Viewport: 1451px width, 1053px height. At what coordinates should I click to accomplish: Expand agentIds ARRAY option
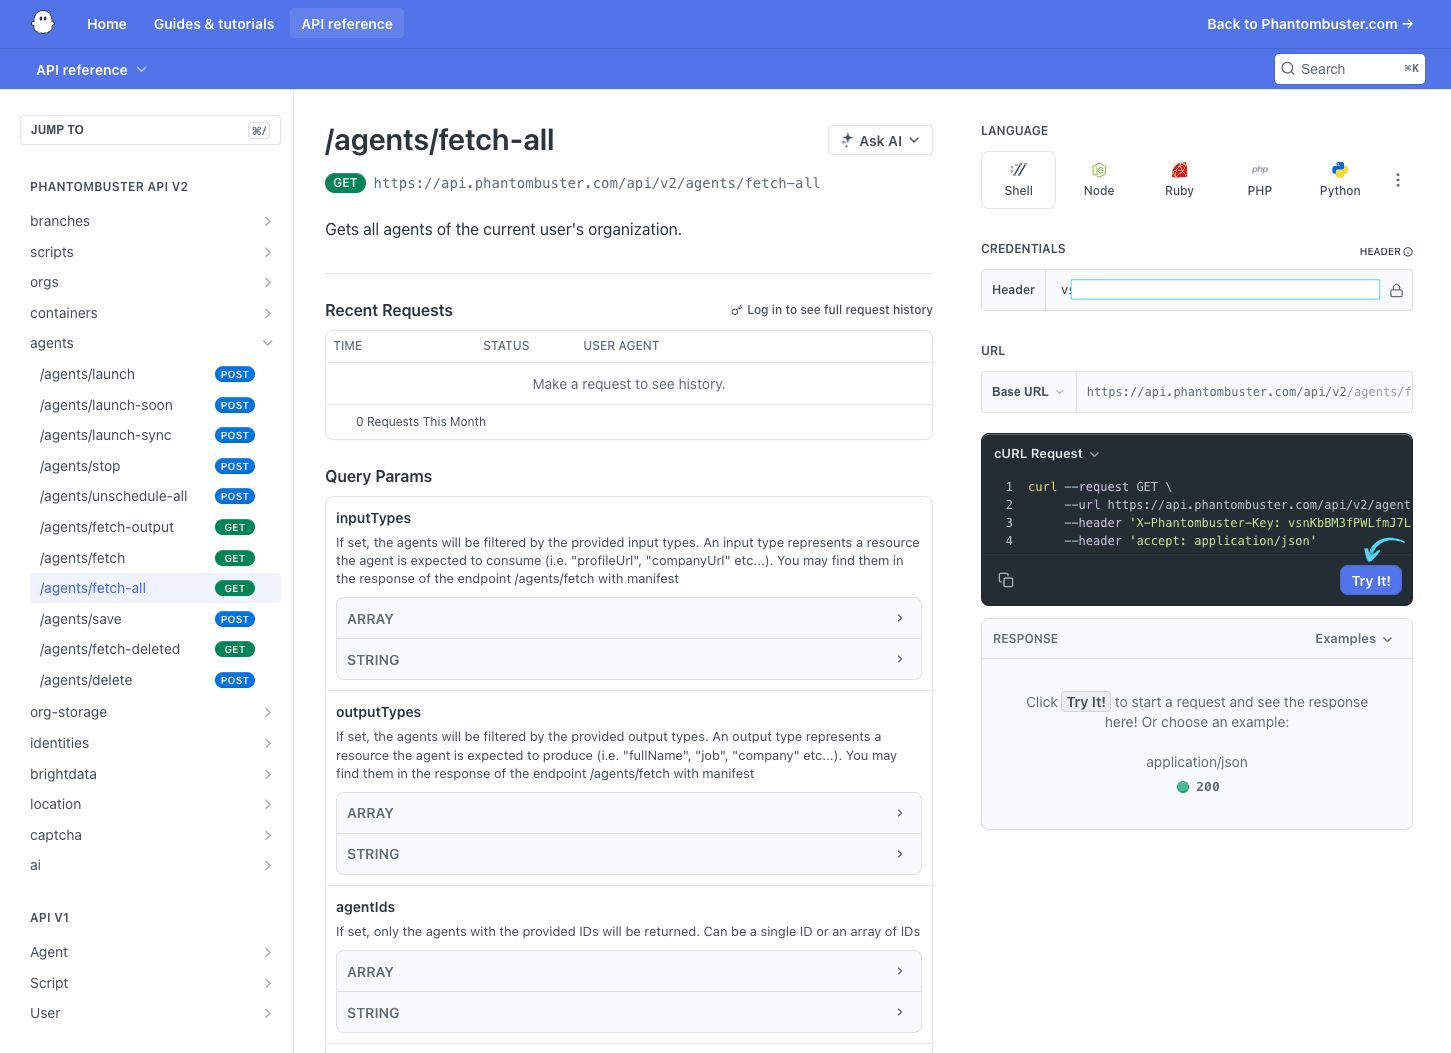(x=629, y=972)
